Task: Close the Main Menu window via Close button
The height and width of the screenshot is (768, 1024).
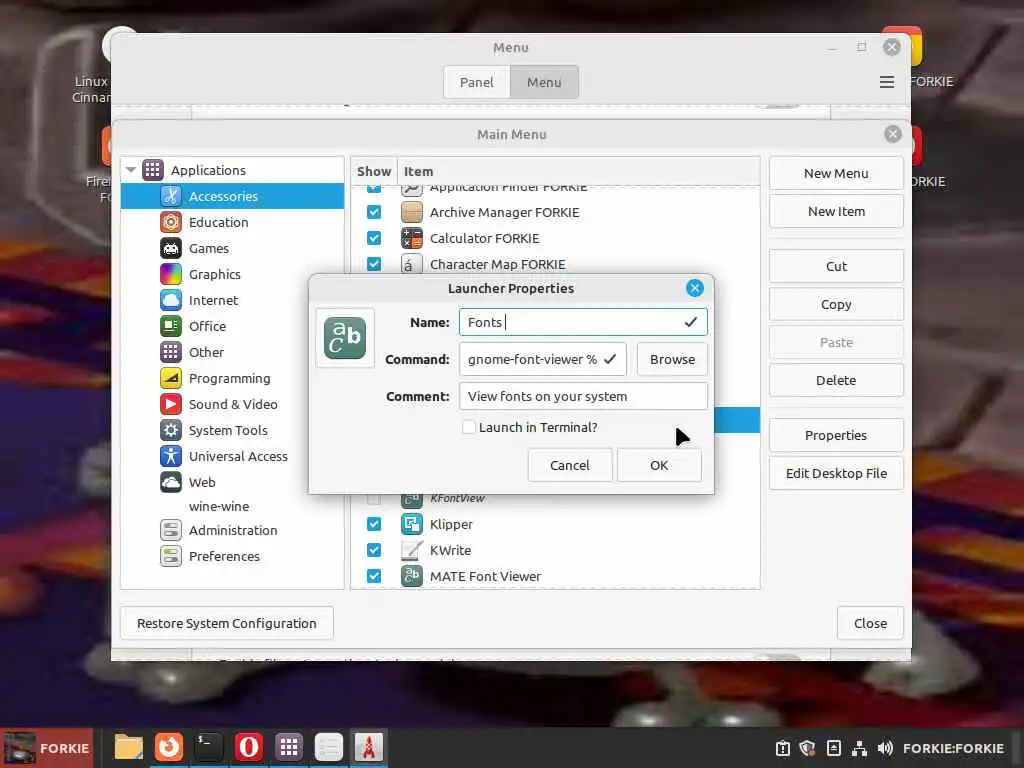Action: 870,623
